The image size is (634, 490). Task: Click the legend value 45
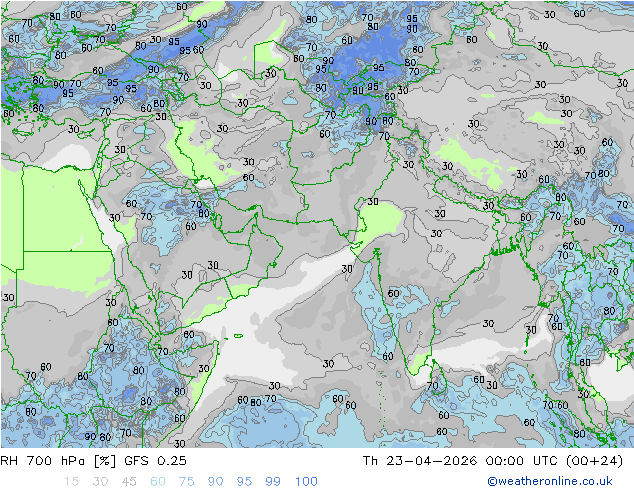pyautogui.click(x=129, y=482)
